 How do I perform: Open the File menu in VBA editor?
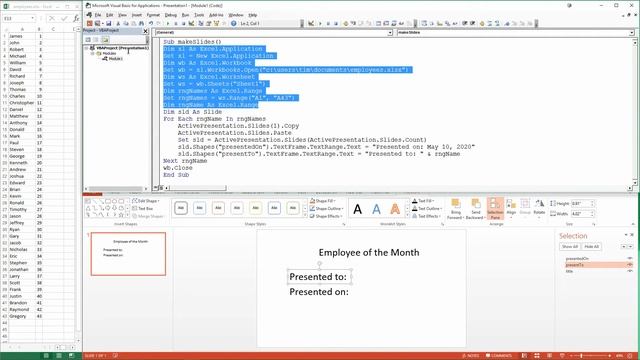point(98,15)
